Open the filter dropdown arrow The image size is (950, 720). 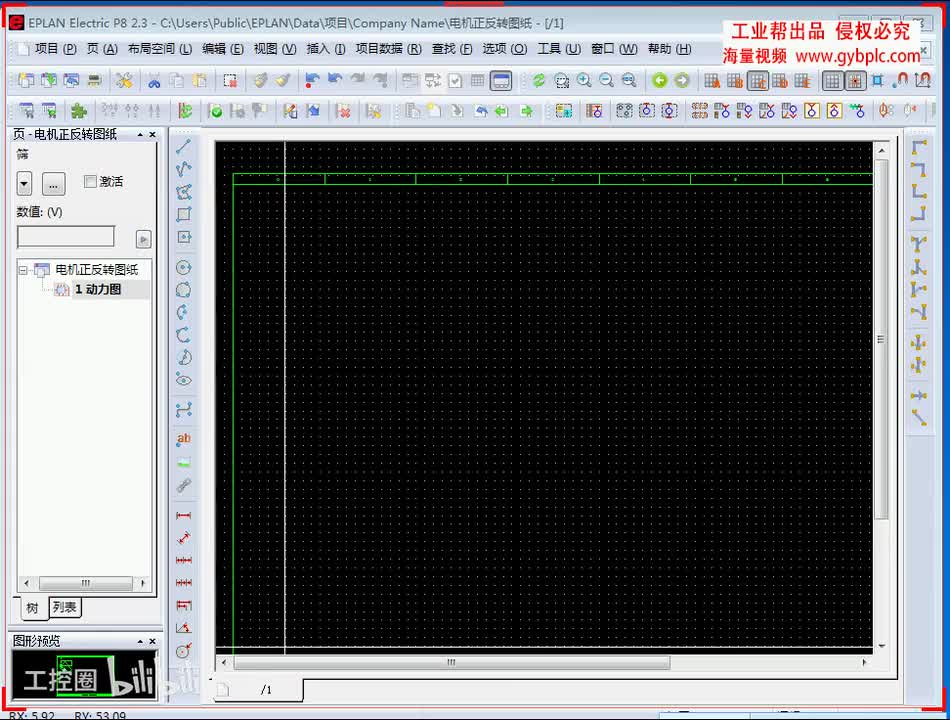(24, 184)
